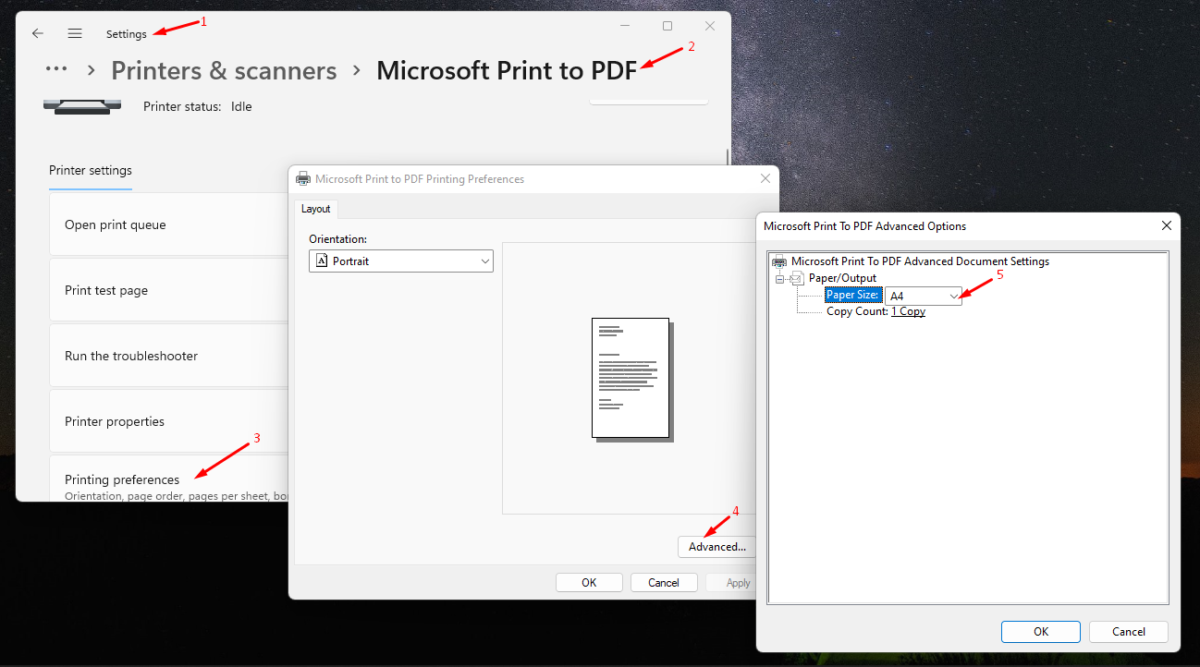Click the Advanced... button
1200x667 pixels.
pos(716,547)
